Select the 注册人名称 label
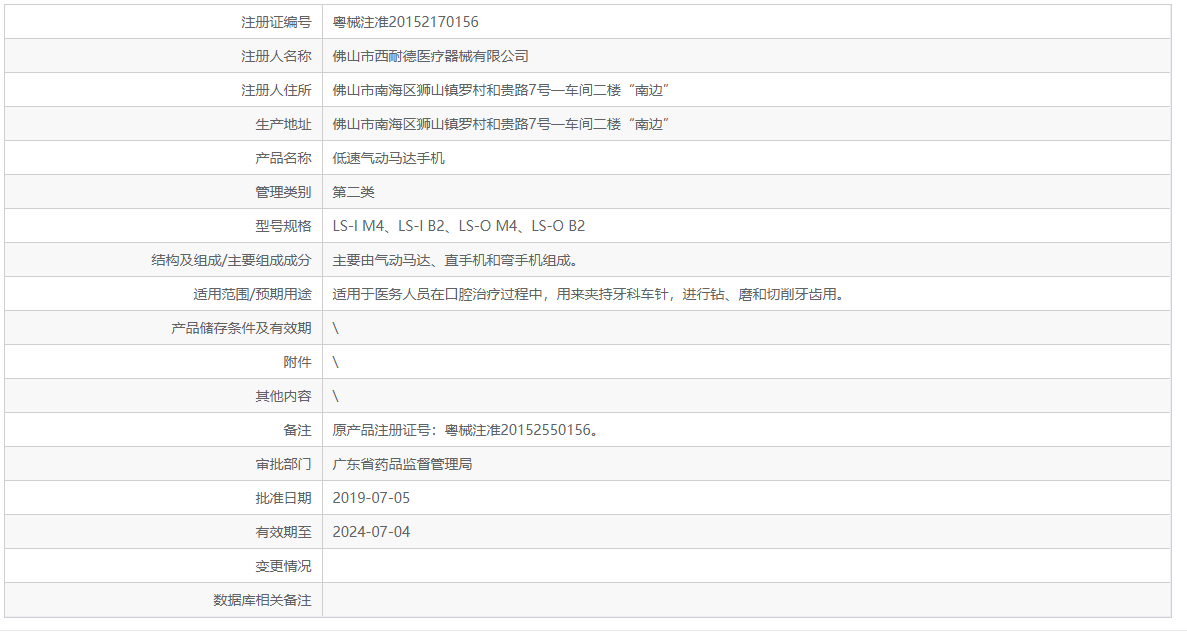The image size is (1187, 638). click(276, 56)
